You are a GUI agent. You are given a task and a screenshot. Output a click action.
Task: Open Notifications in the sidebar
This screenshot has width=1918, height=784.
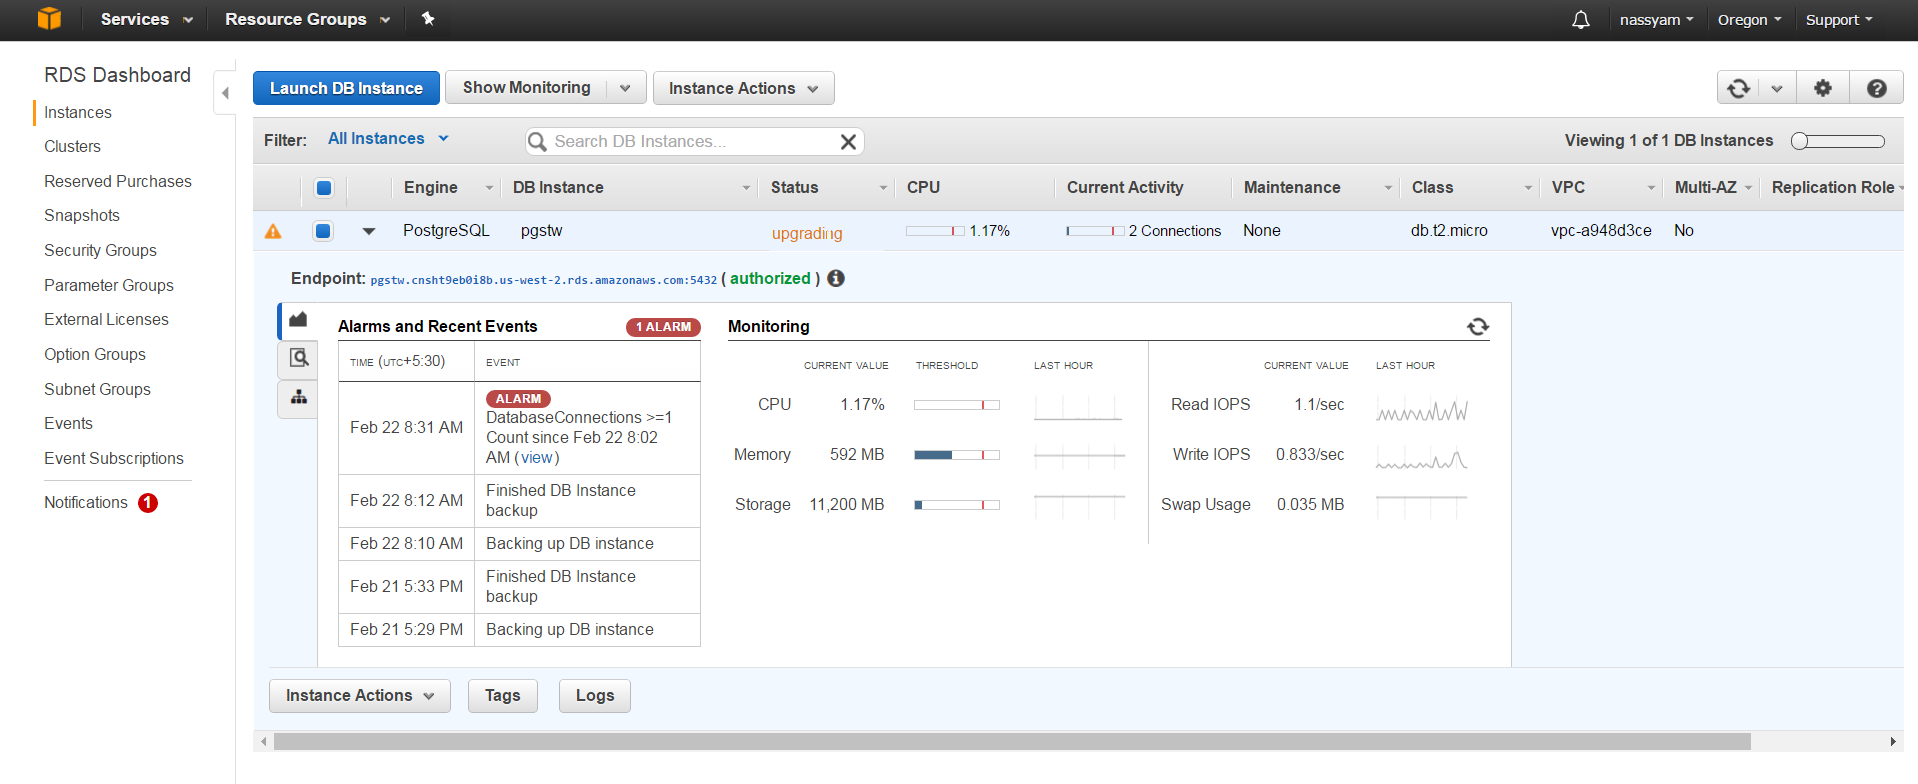[x=86, y=503]
